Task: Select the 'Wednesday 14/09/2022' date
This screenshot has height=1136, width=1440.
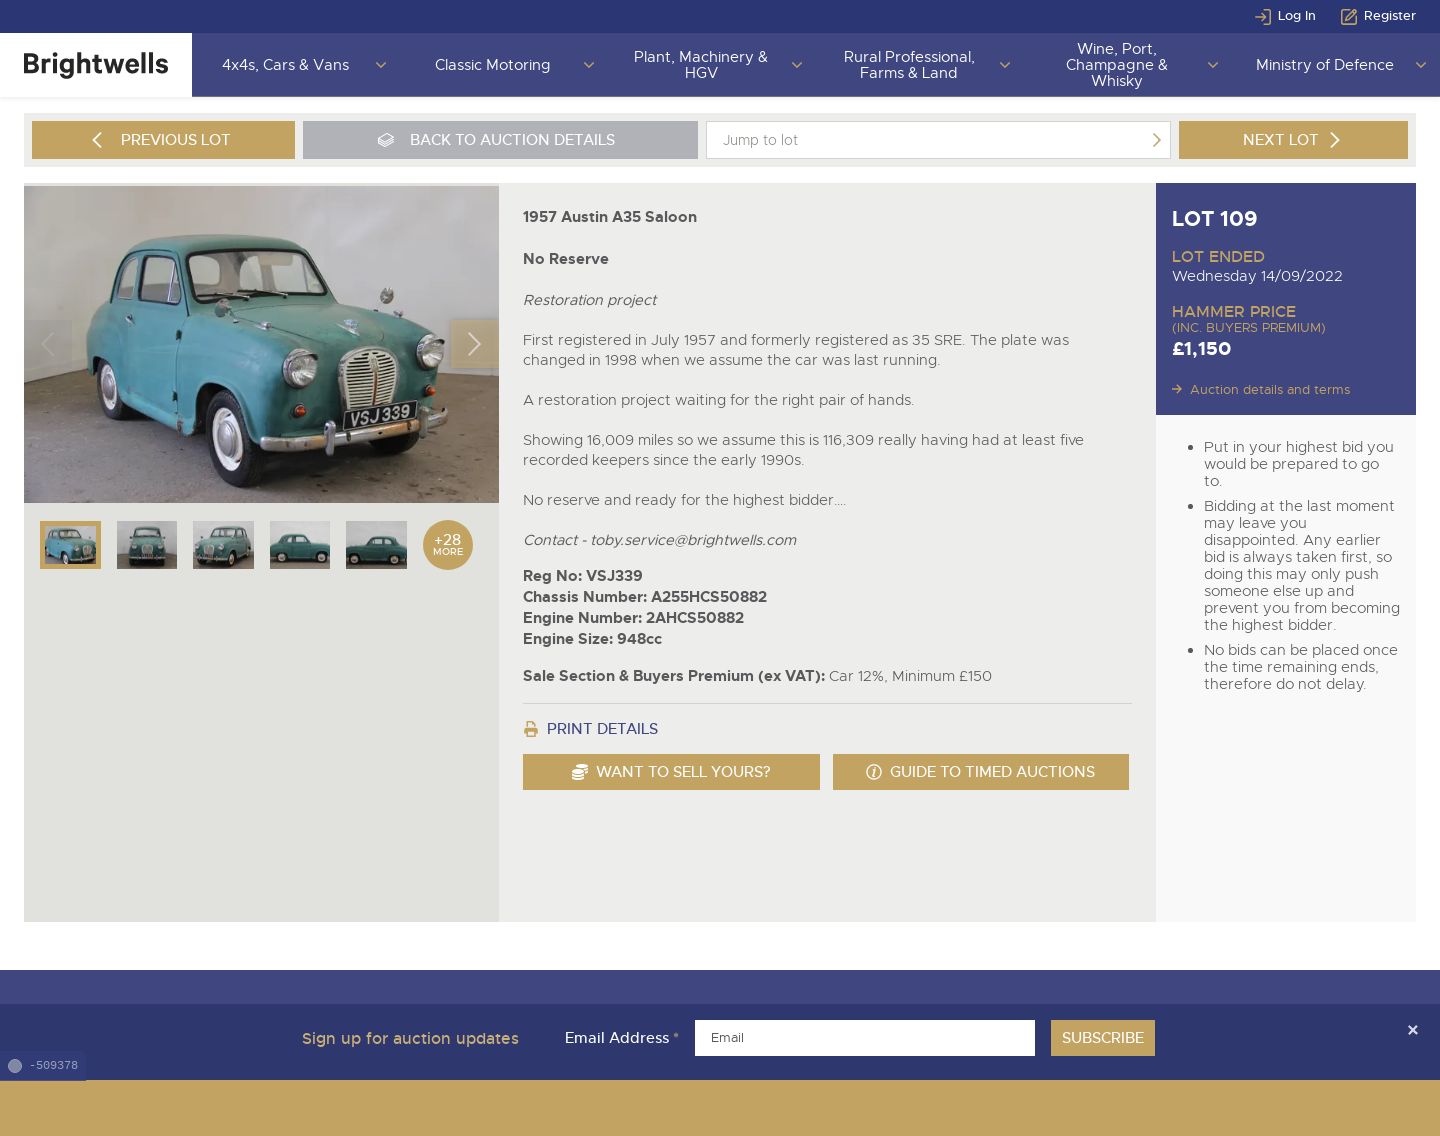Action: tap(1257, 276)
